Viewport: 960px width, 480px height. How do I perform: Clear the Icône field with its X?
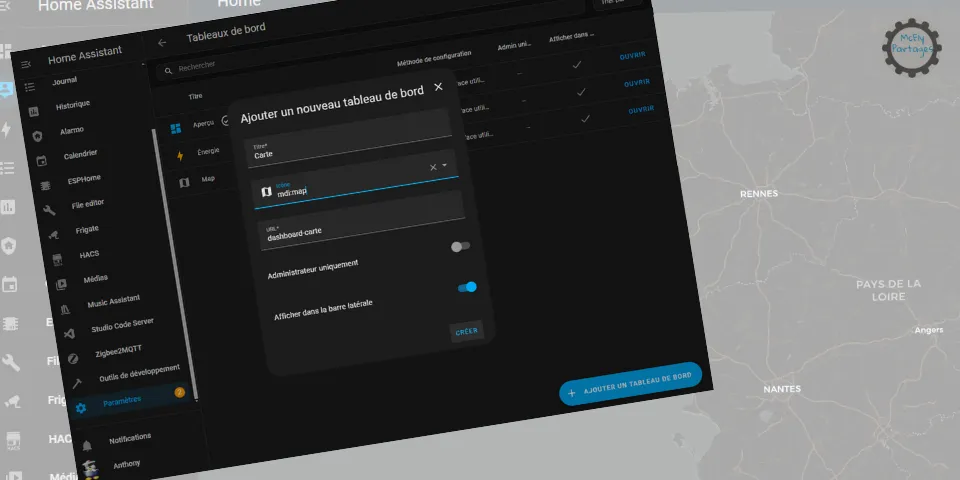pyautogui.click(x=433, y=167)
